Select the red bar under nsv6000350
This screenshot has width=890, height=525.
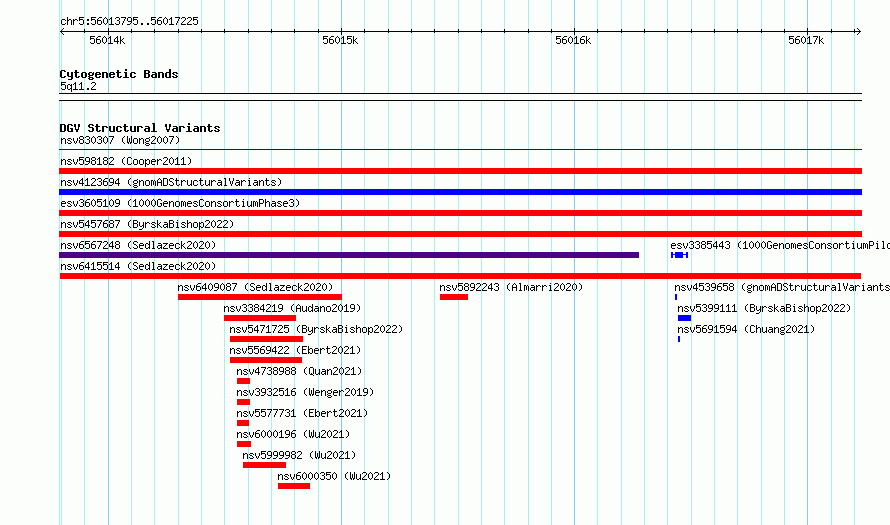(294, 486)
